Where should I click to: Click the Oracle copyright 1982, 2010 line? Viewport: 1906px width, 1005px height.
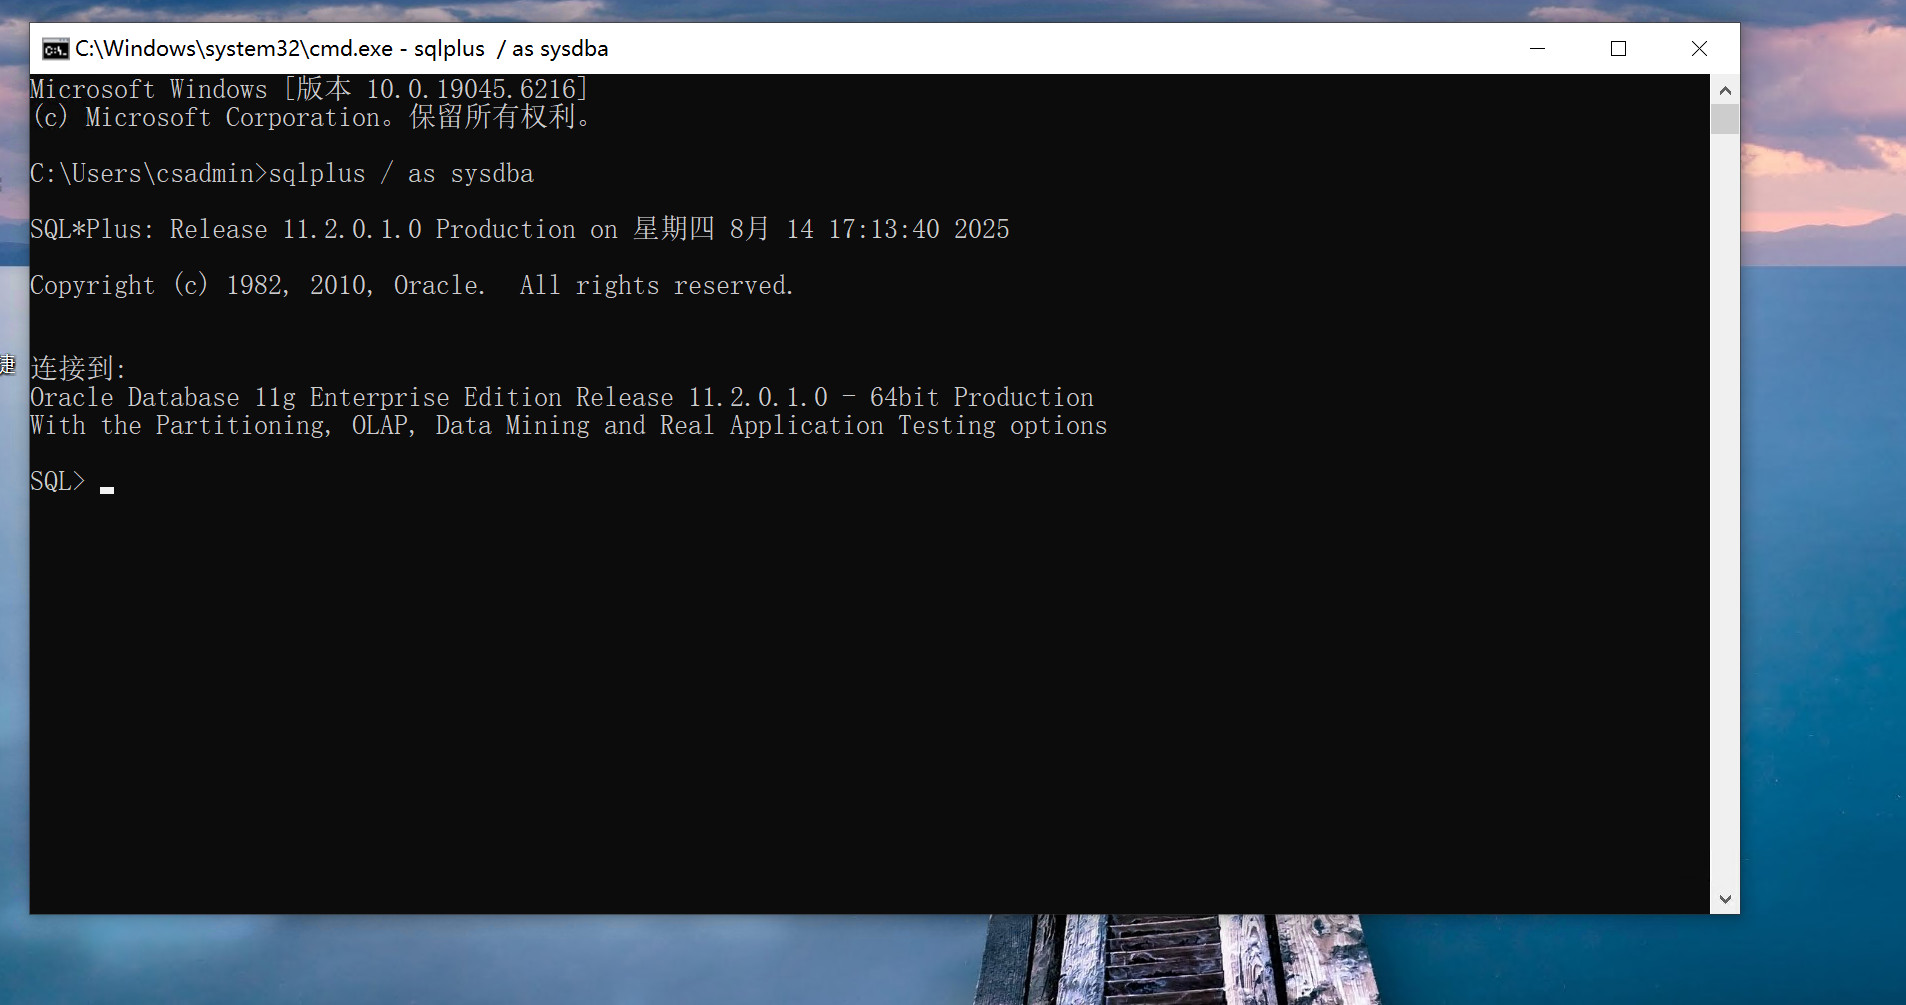[411, 286]
